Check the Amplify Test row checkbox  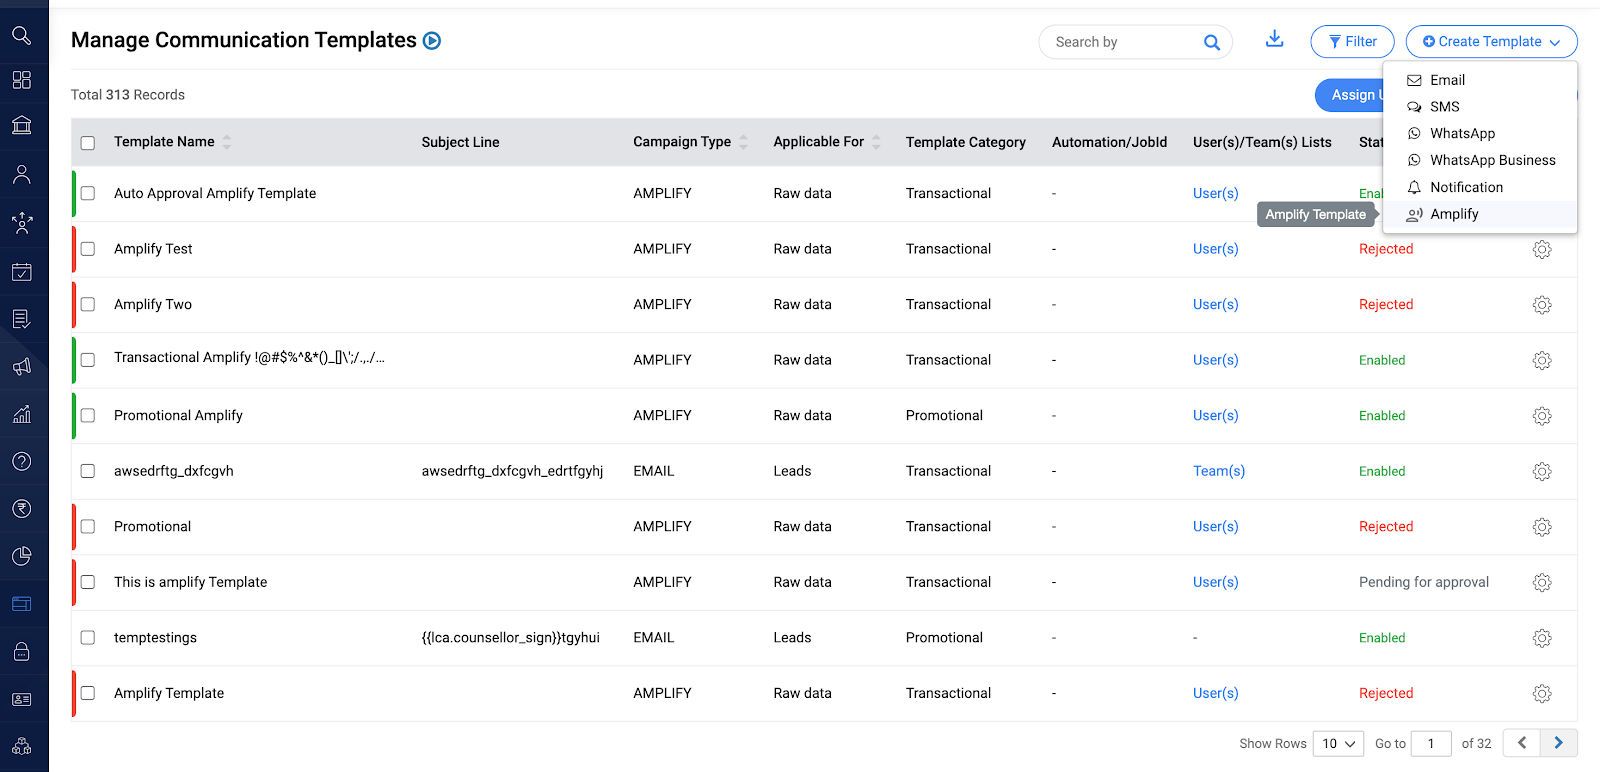88,249
